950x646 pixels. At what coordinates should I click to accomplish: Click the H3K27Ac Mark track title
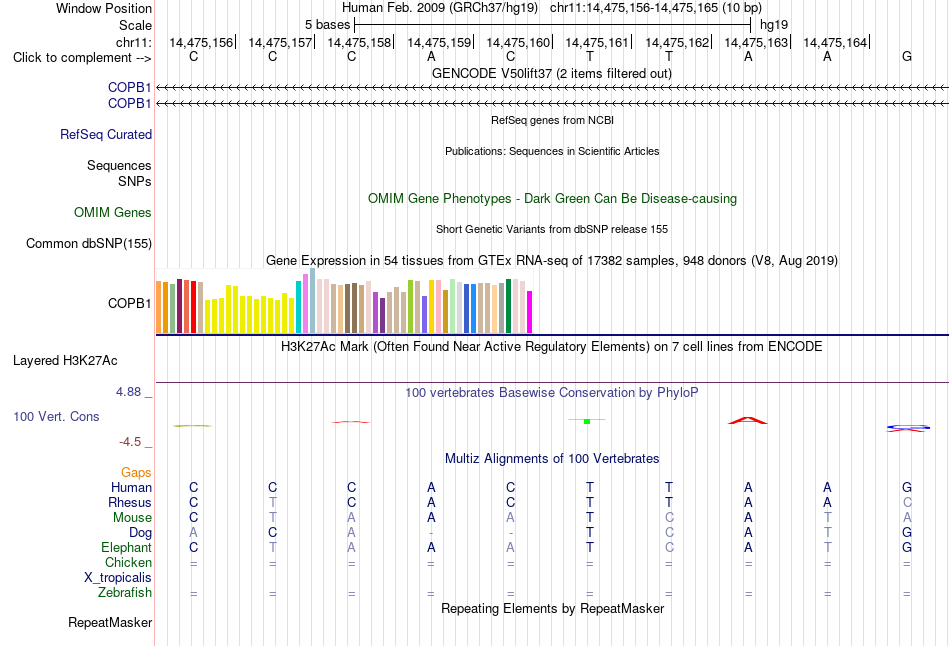(x=552, y=347)
